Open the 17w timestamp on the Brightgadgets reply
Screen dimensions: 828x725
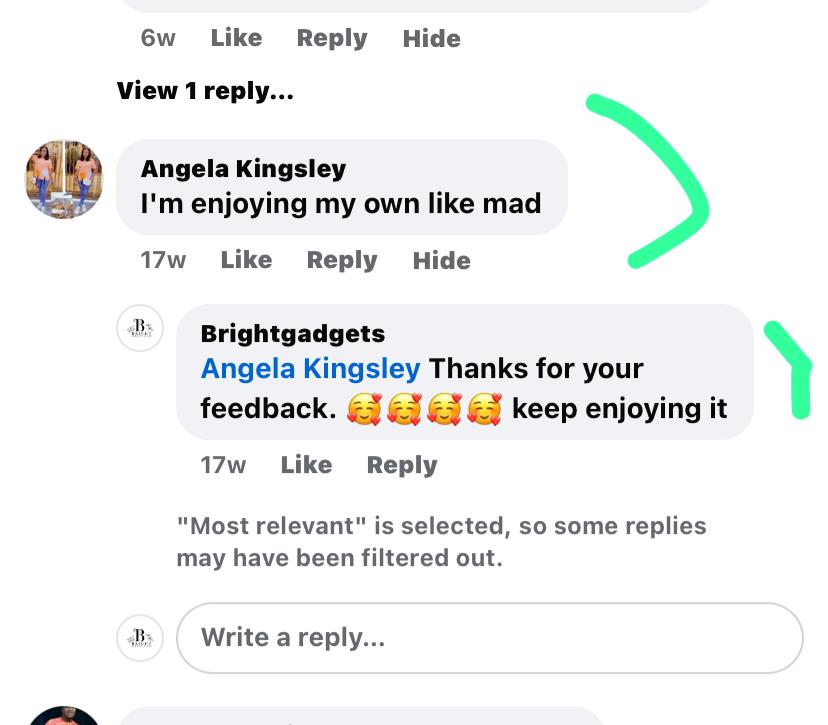223,465
